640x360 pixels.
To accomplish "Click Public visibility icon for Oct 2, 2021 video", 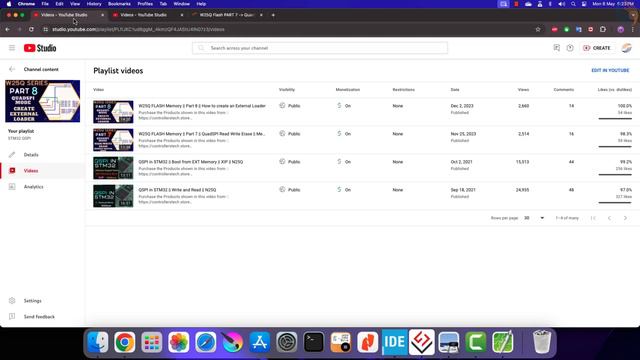I will coord(282,162).
